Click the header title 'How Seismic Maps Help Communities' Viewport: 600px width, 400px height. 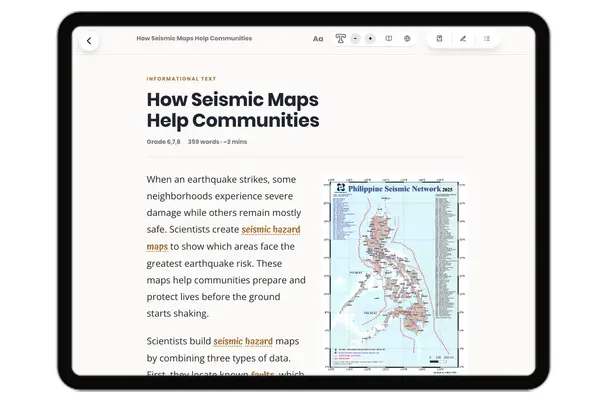tap(194, 38)
